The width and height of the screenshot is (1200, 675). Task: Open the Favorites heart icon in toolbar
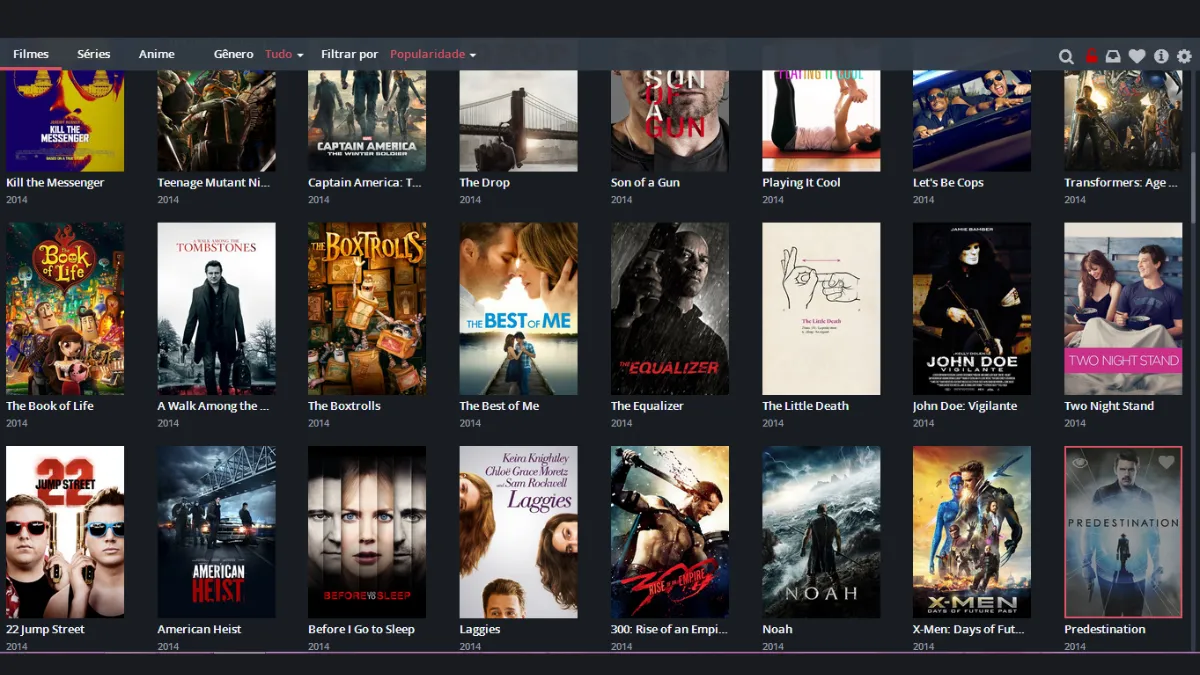tap(1137, 57)
